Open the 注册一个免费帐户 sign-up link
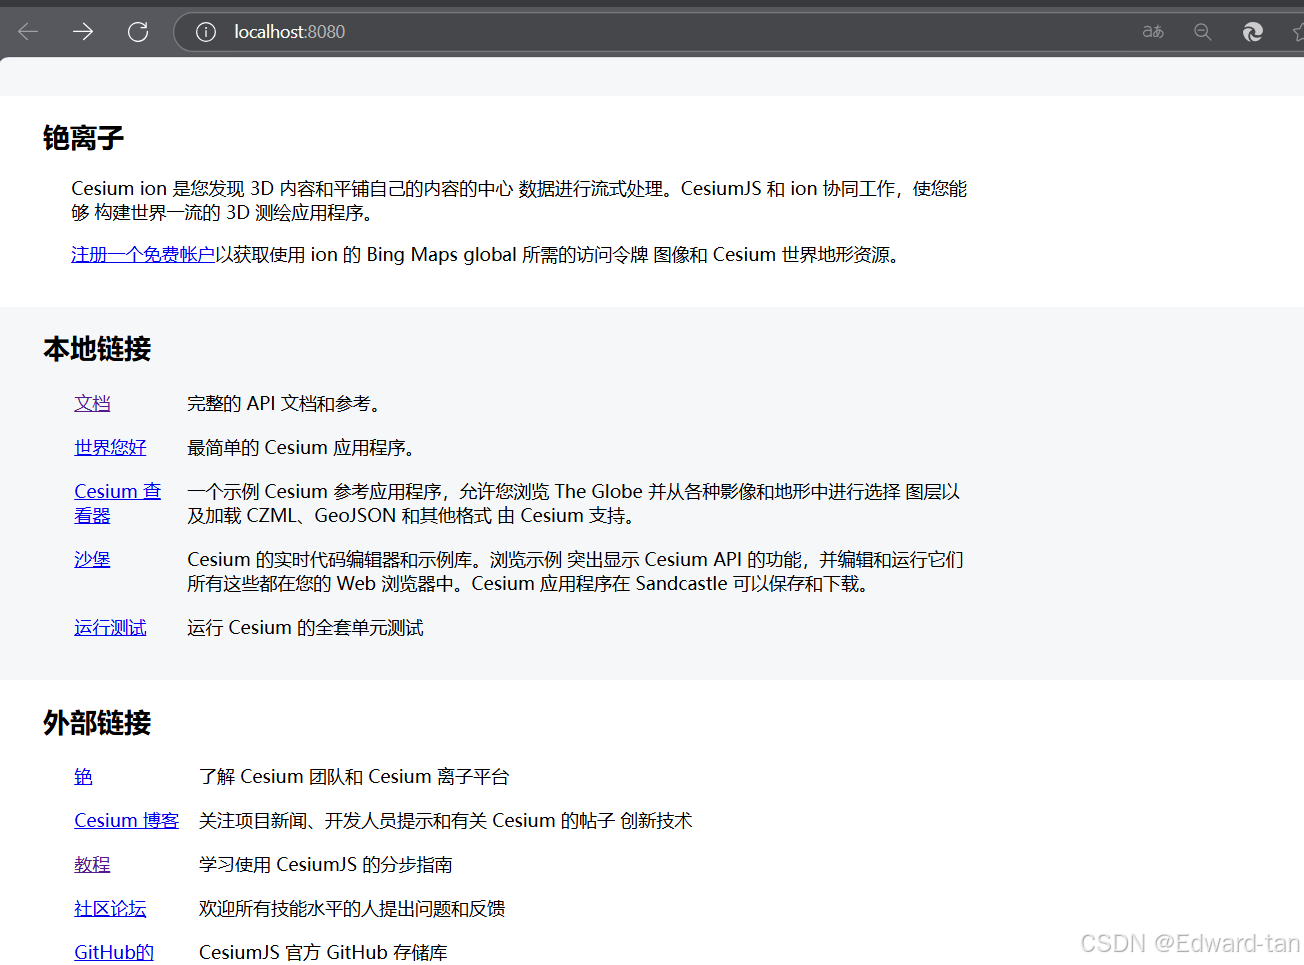Screen dimensions: 1304x965 click(x=143, y=255)
